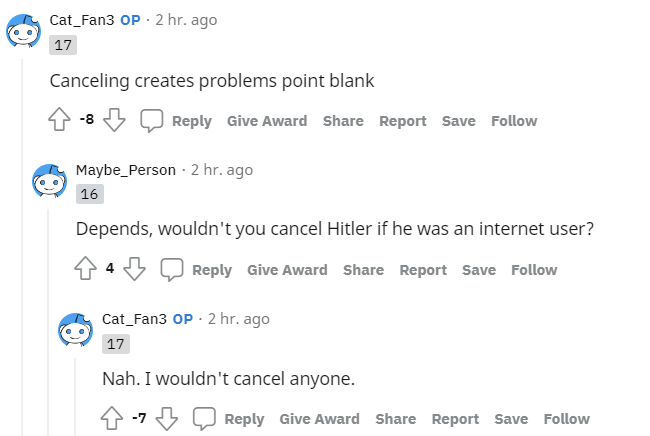Give Award to Maybe_Person's comment
The width and height of the screenshot is (650, 436).
(287, 270)
